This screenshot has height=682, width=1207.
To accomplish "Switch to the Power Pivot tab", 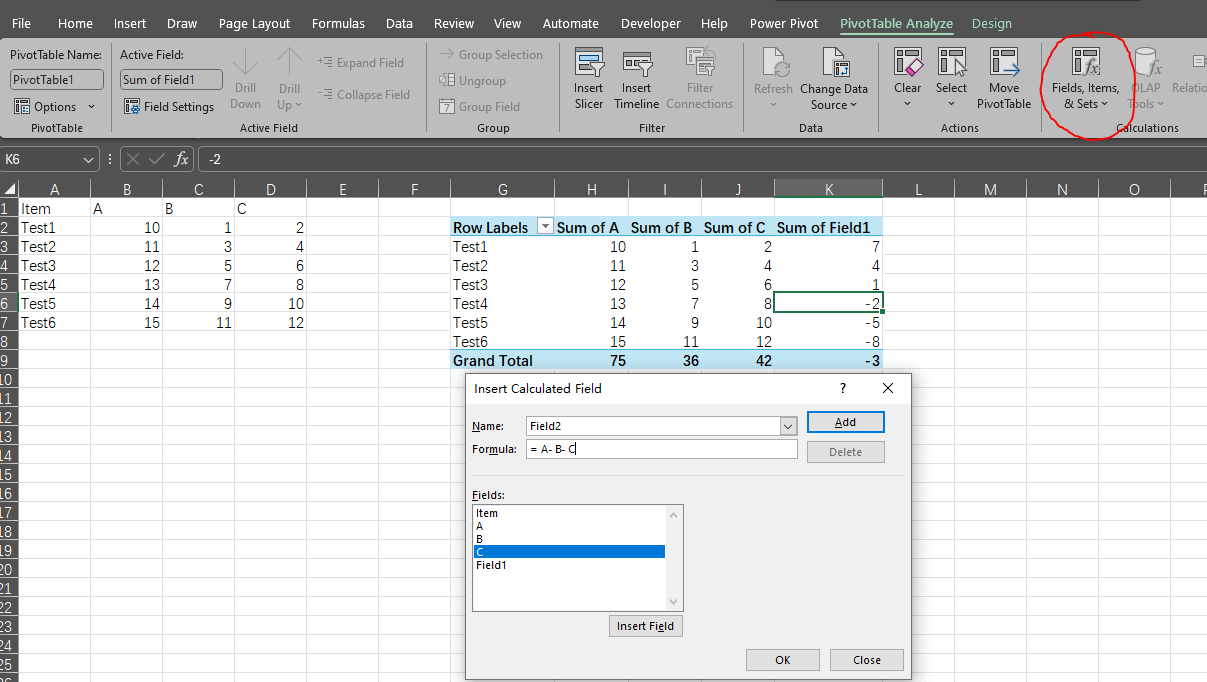I will tap(784, 23).
